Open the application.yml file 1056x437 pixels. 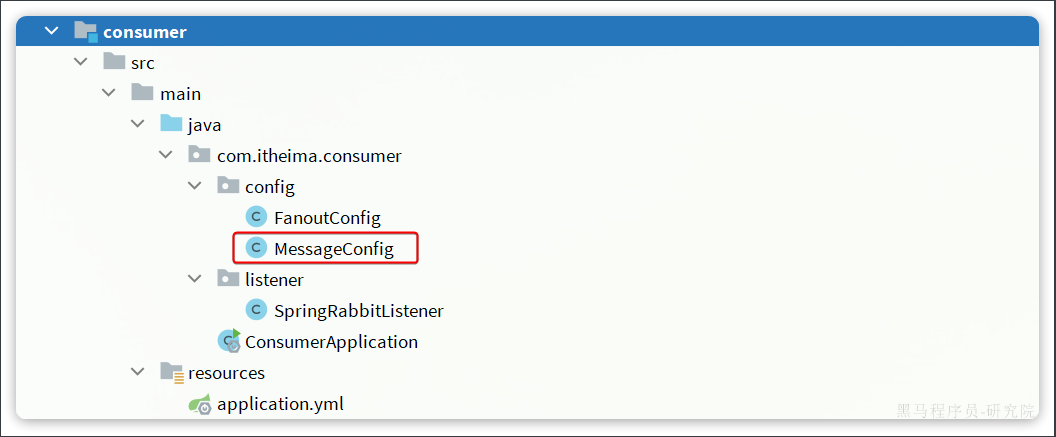click(x=280, y=404)
